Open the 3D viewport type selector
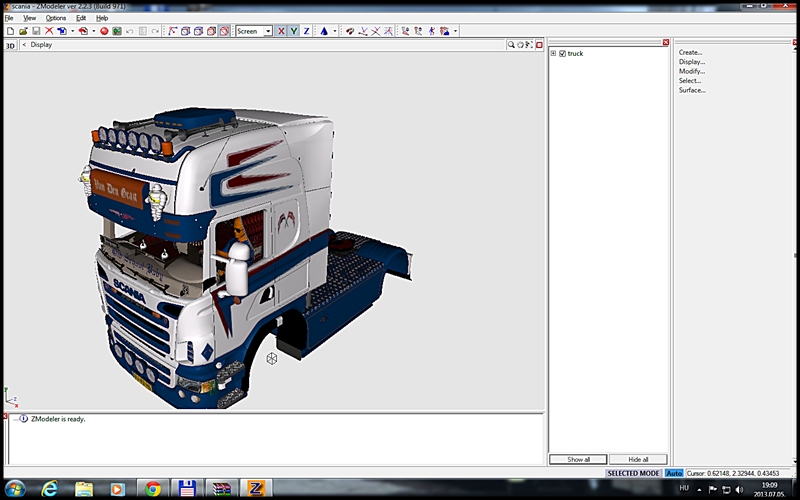The image size is (800, 500). click(x=11, y=45)
